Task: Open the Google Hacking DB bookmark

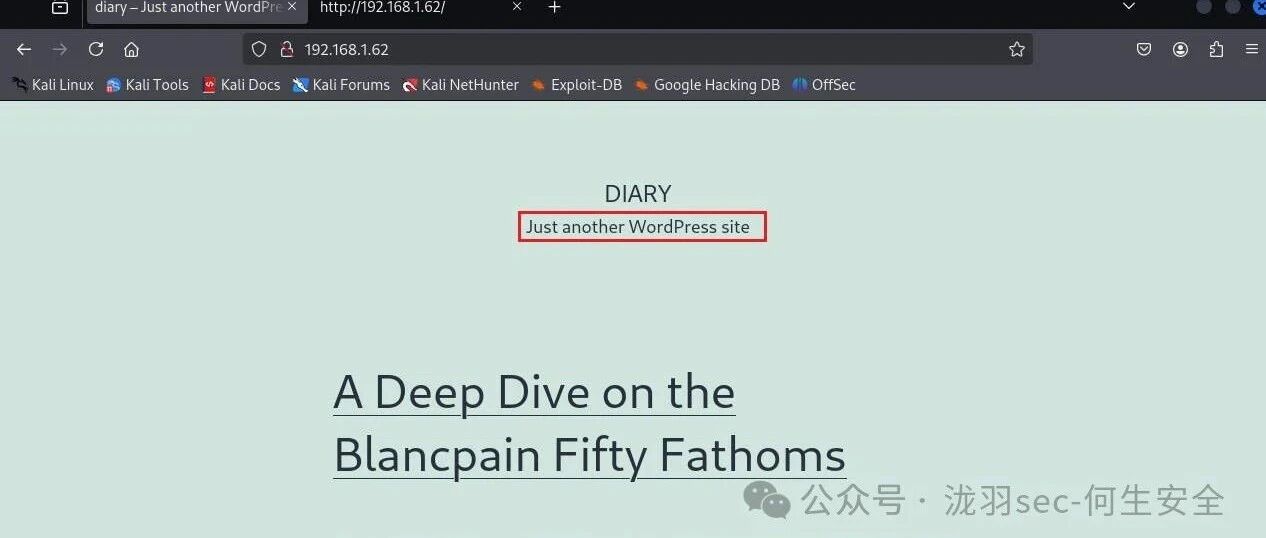Action: click(707, 85)
